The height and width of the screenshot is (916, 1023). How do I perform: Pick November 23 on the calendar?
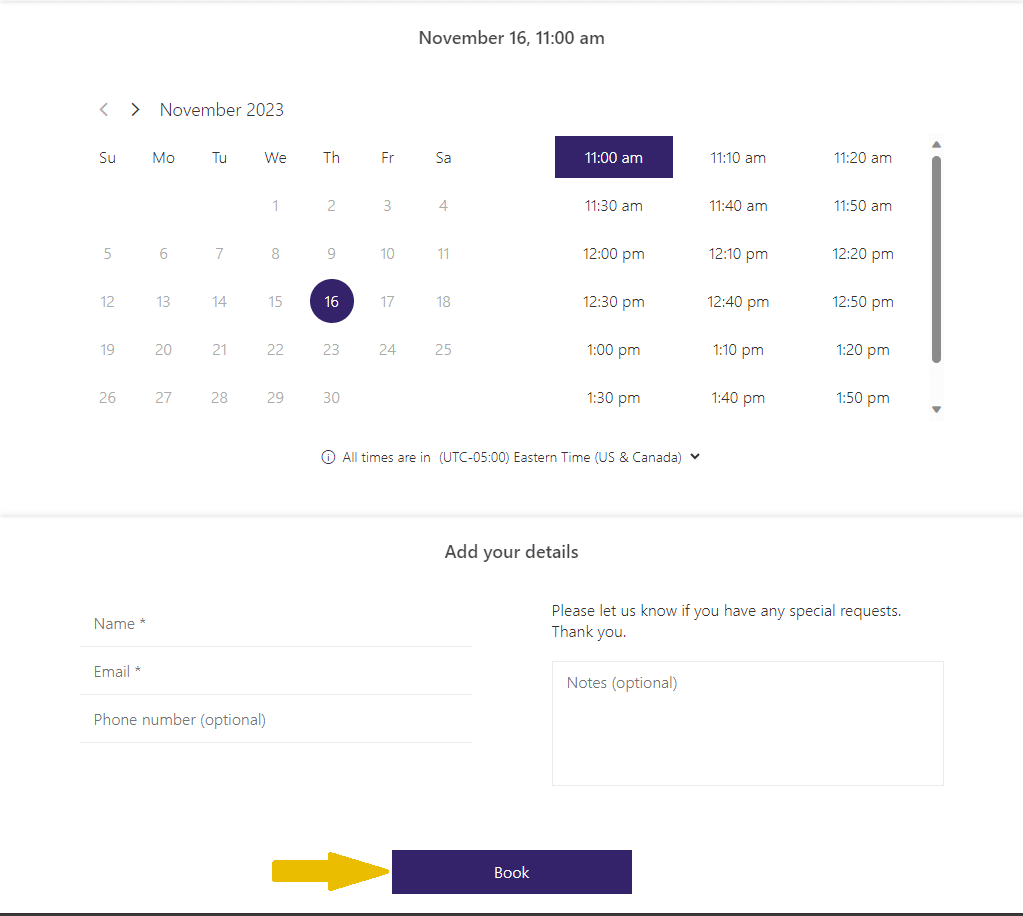pyautogui.click(x=331, y=350)
